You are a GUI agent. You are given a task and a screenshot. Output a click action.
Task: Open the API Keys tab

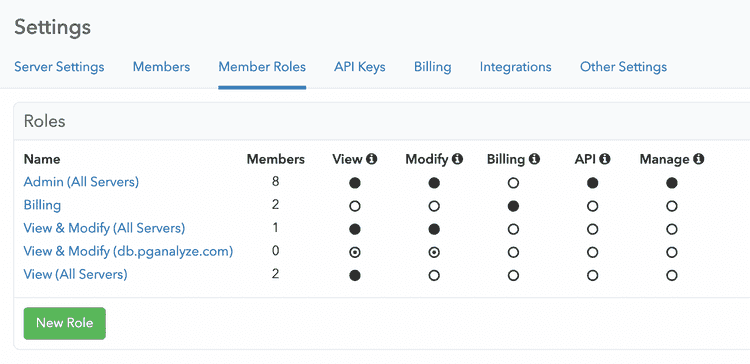(x=360, y=67)
